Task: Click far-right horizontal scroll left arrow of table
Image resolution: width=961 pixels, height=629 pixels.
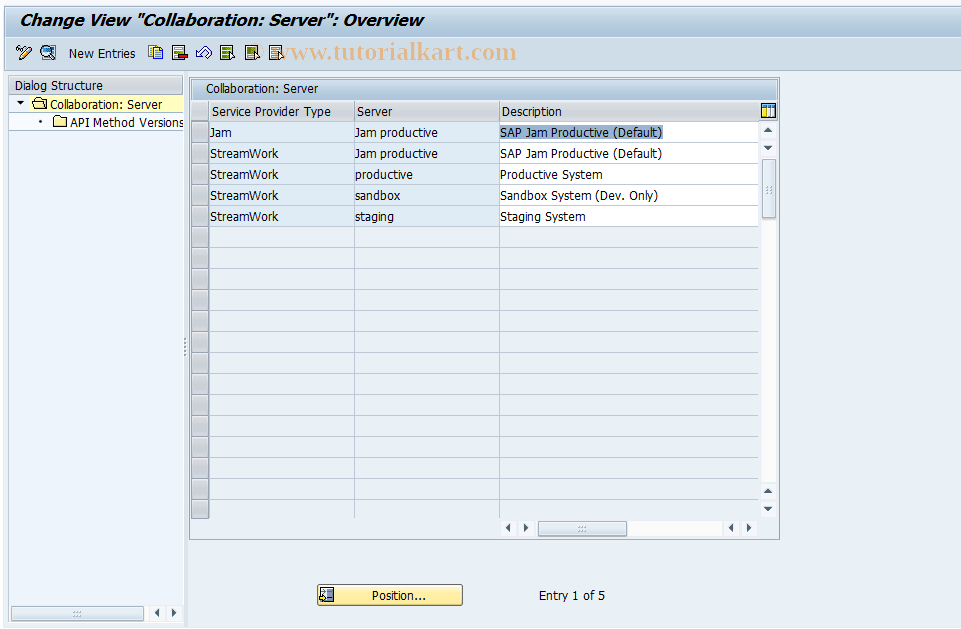Action: click(x=731, y=528)
